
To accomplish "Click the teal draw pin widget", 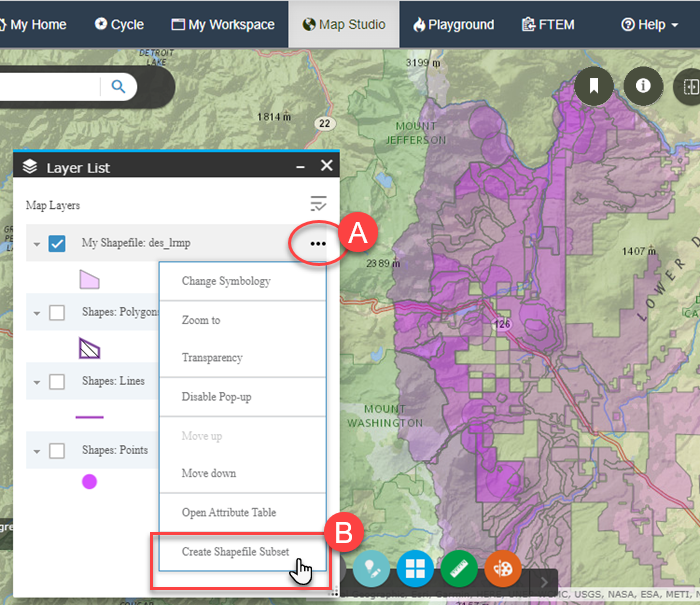I will click(x=371, y=568).
